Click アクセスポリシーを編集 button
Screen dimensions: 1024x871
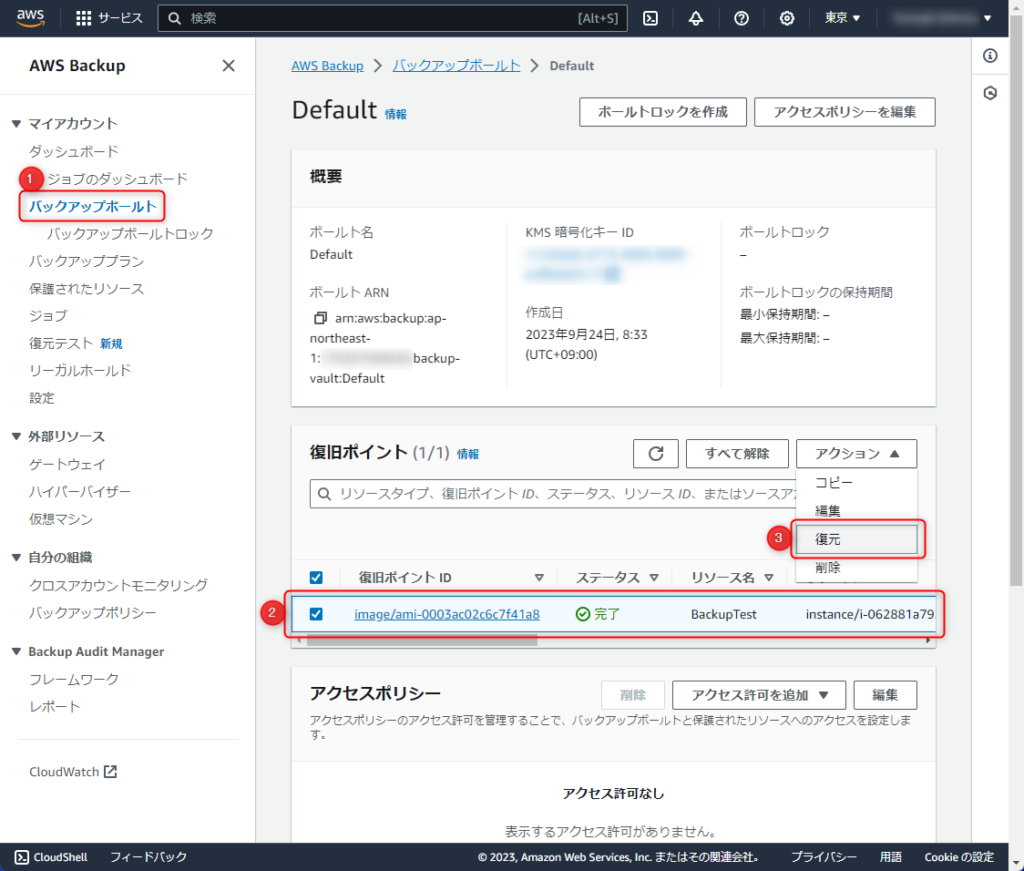[844, 112]
